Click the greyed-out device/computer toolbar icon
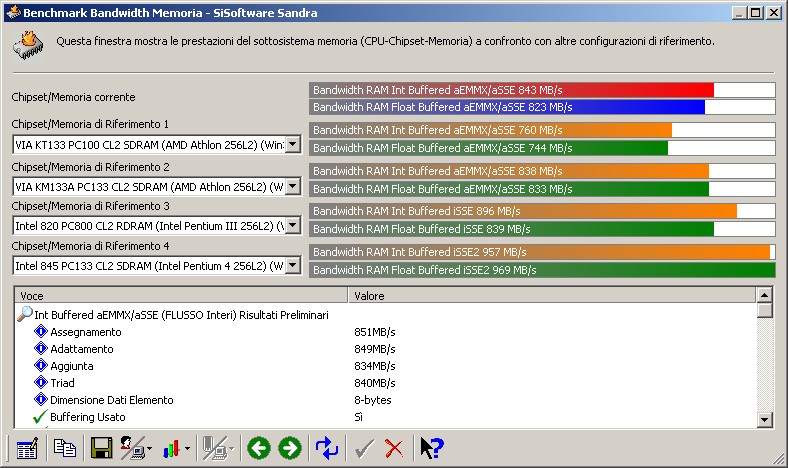The width and height of the screenshot is (788, 468). coord(215,448)
